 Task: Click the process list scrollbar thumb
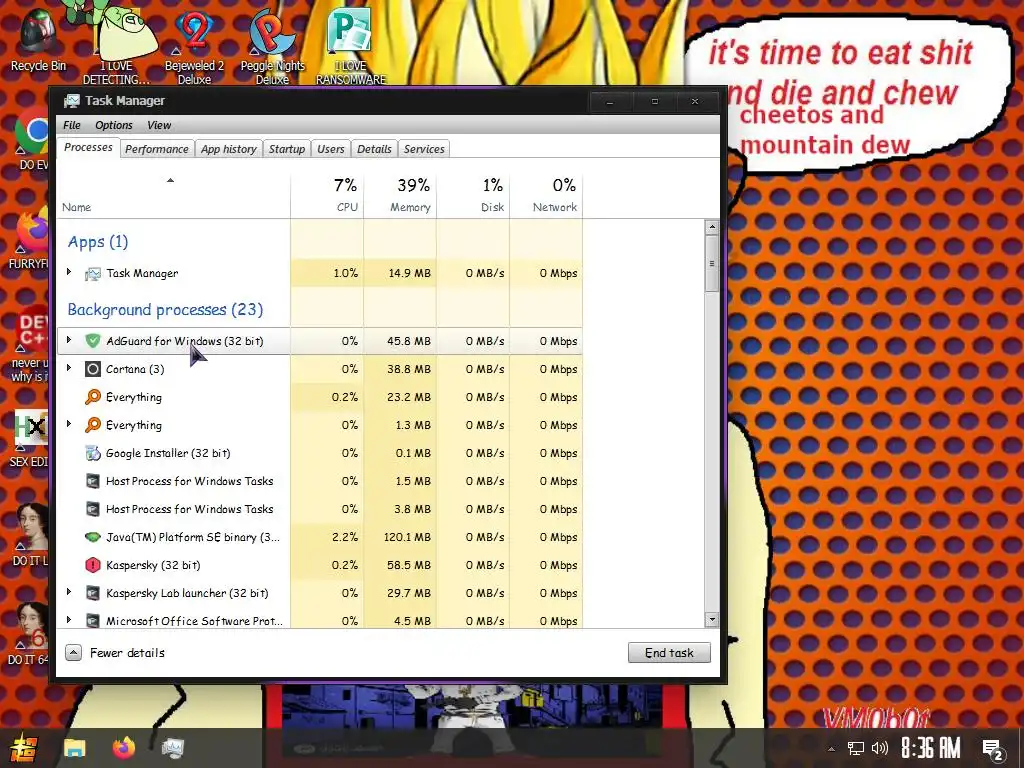(x=712, y=263)
